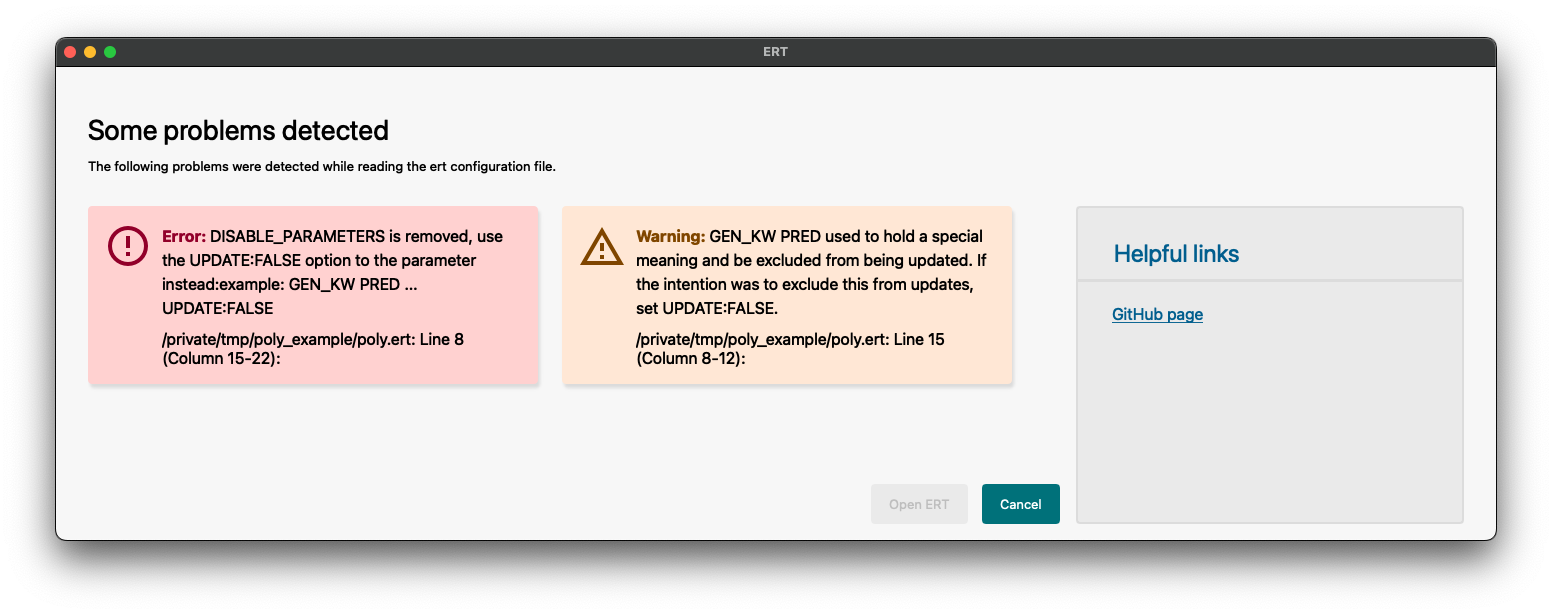Image resolution: width=1552 pixels, height=614 pixels.
Task: Minimize the ERT window with yellow button
Action: pos(90,52)
